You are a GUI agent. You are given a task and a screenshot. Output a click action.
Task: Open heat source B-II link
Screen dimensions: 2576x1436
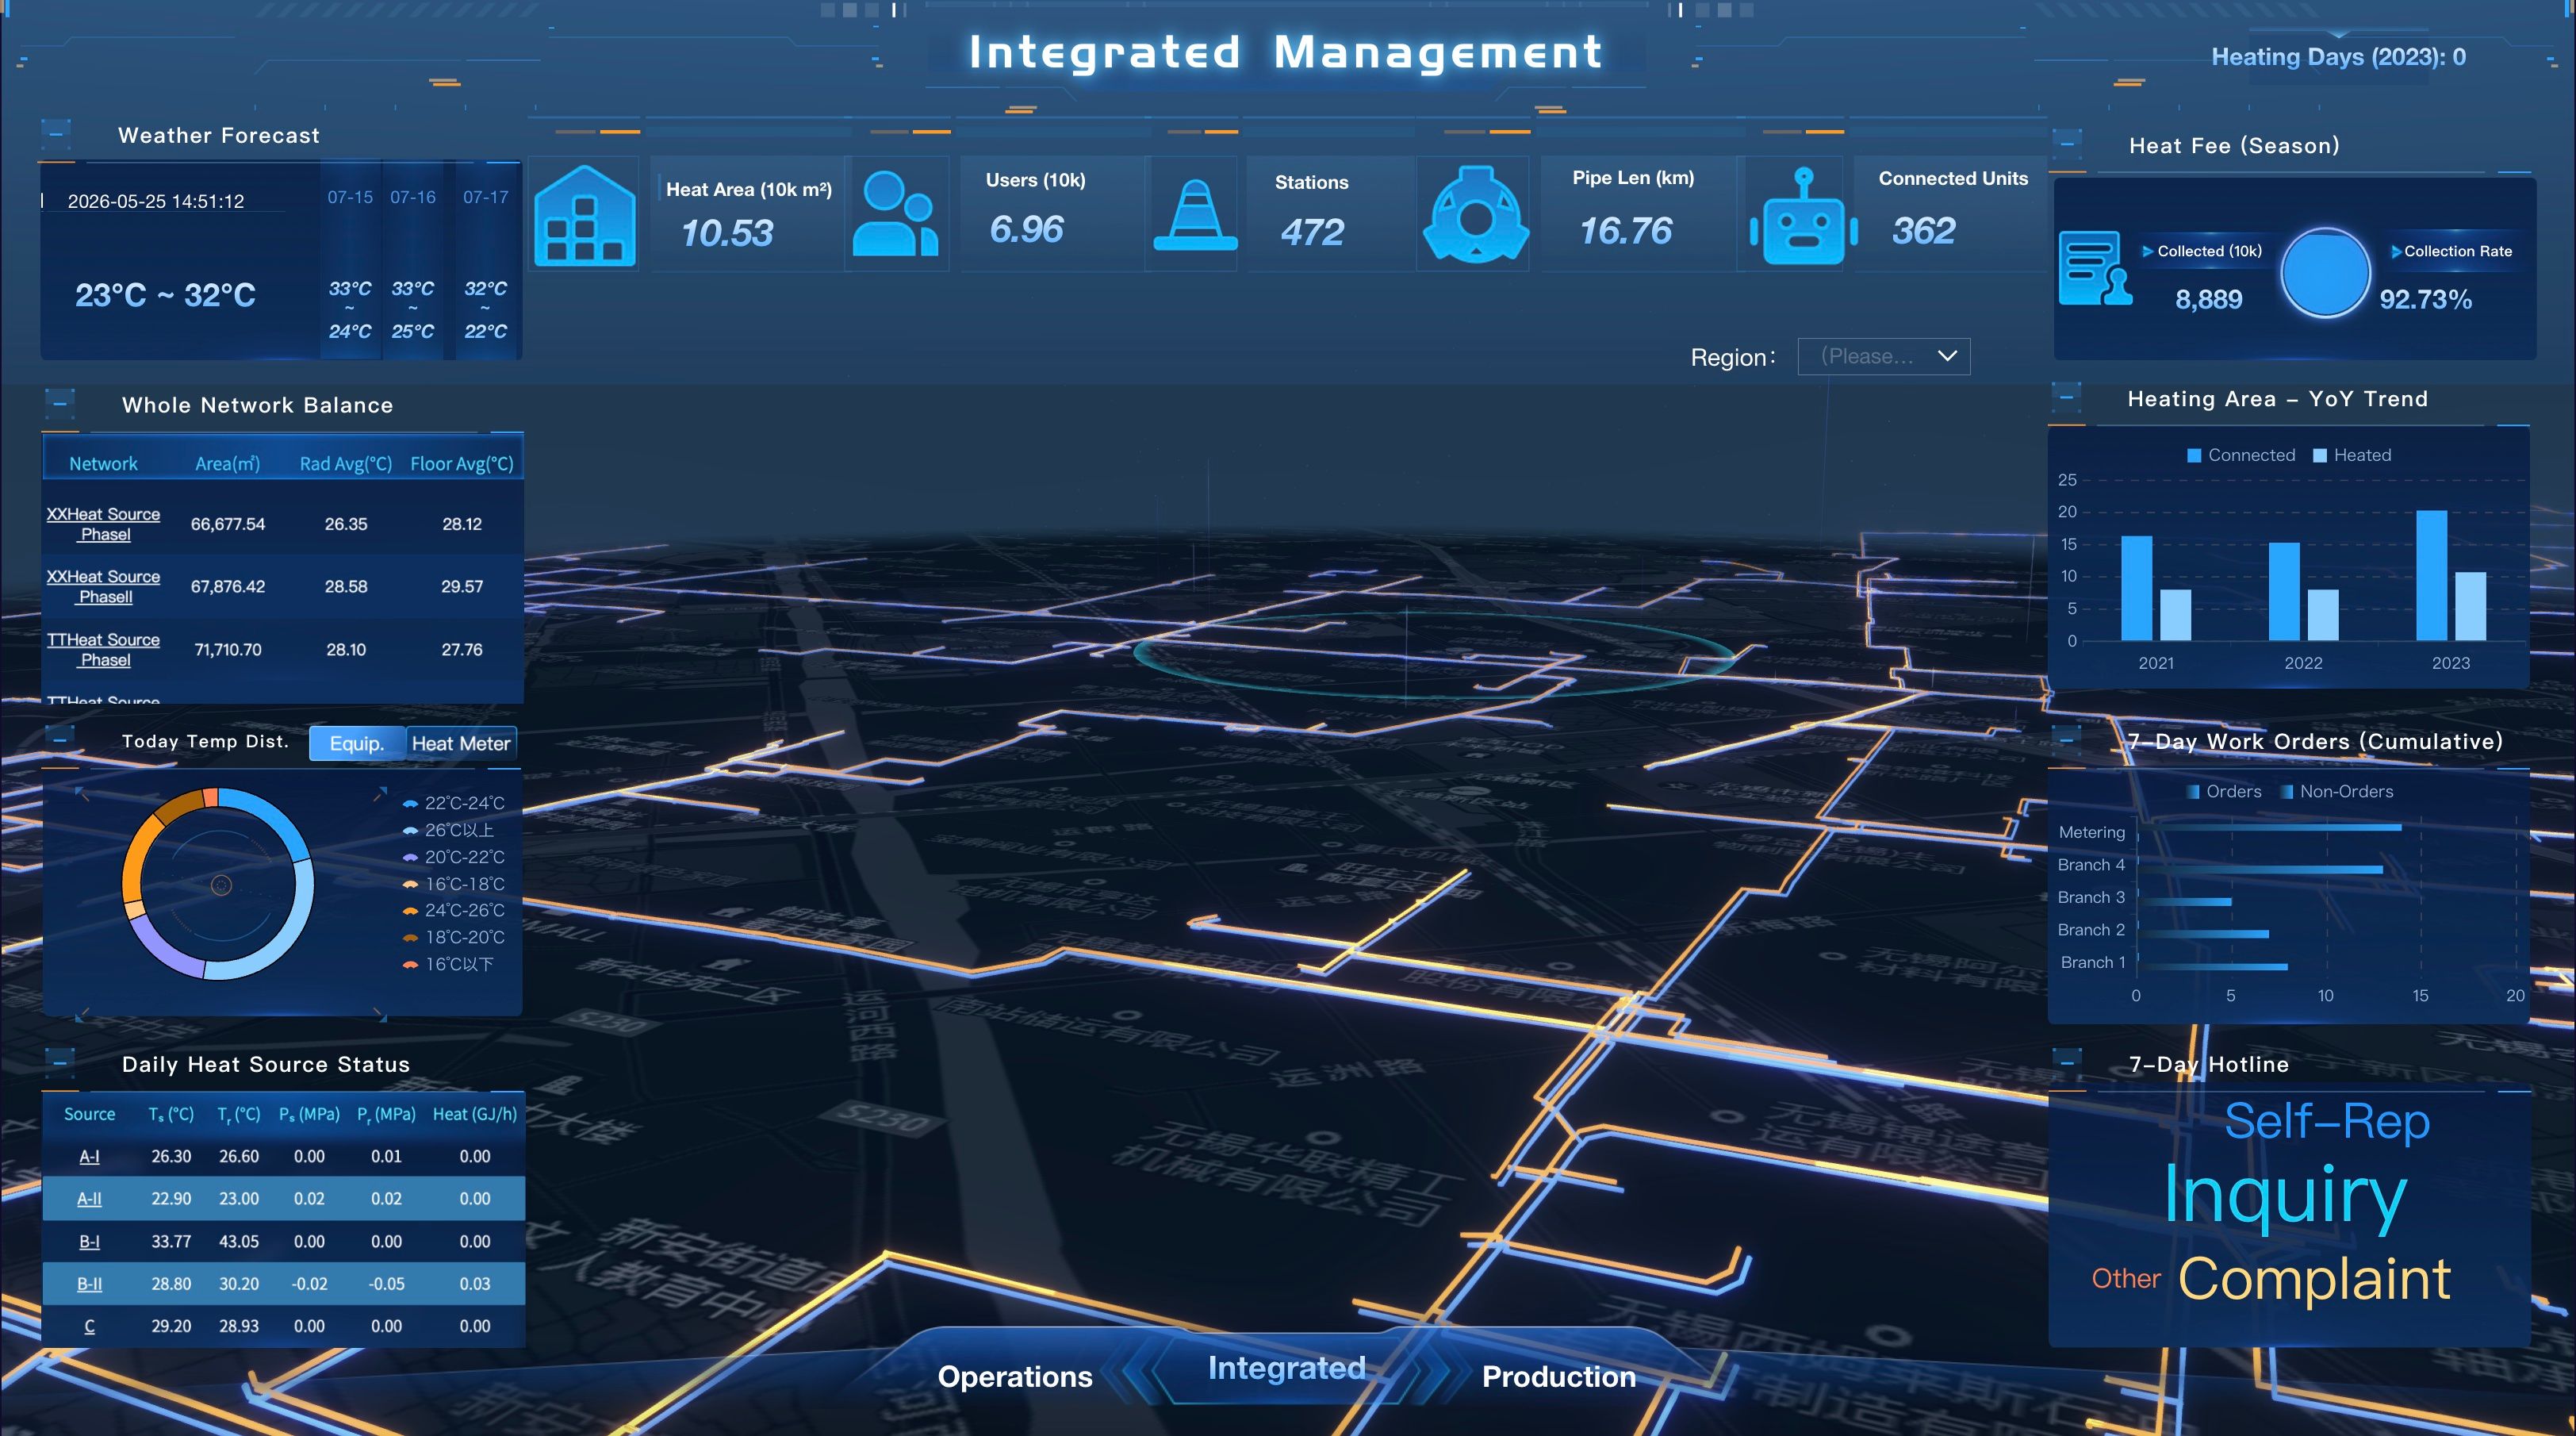pyautogui.click(x=89, y=1283)
